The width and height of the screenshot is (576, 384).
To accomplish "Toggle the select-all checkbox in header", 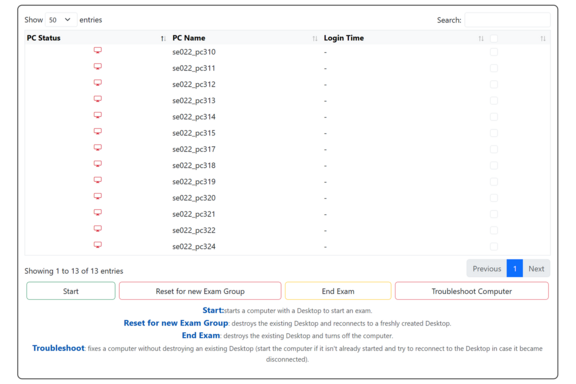I will coord(494,38).
